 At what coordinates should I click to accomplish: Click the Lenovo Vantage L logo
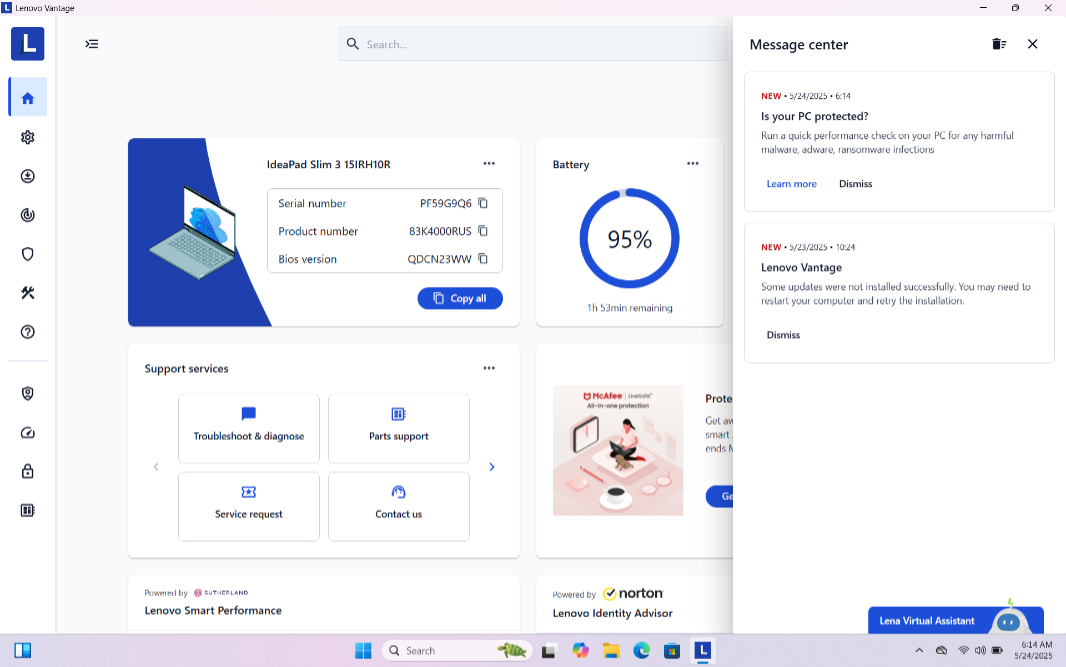coord(28,44)
